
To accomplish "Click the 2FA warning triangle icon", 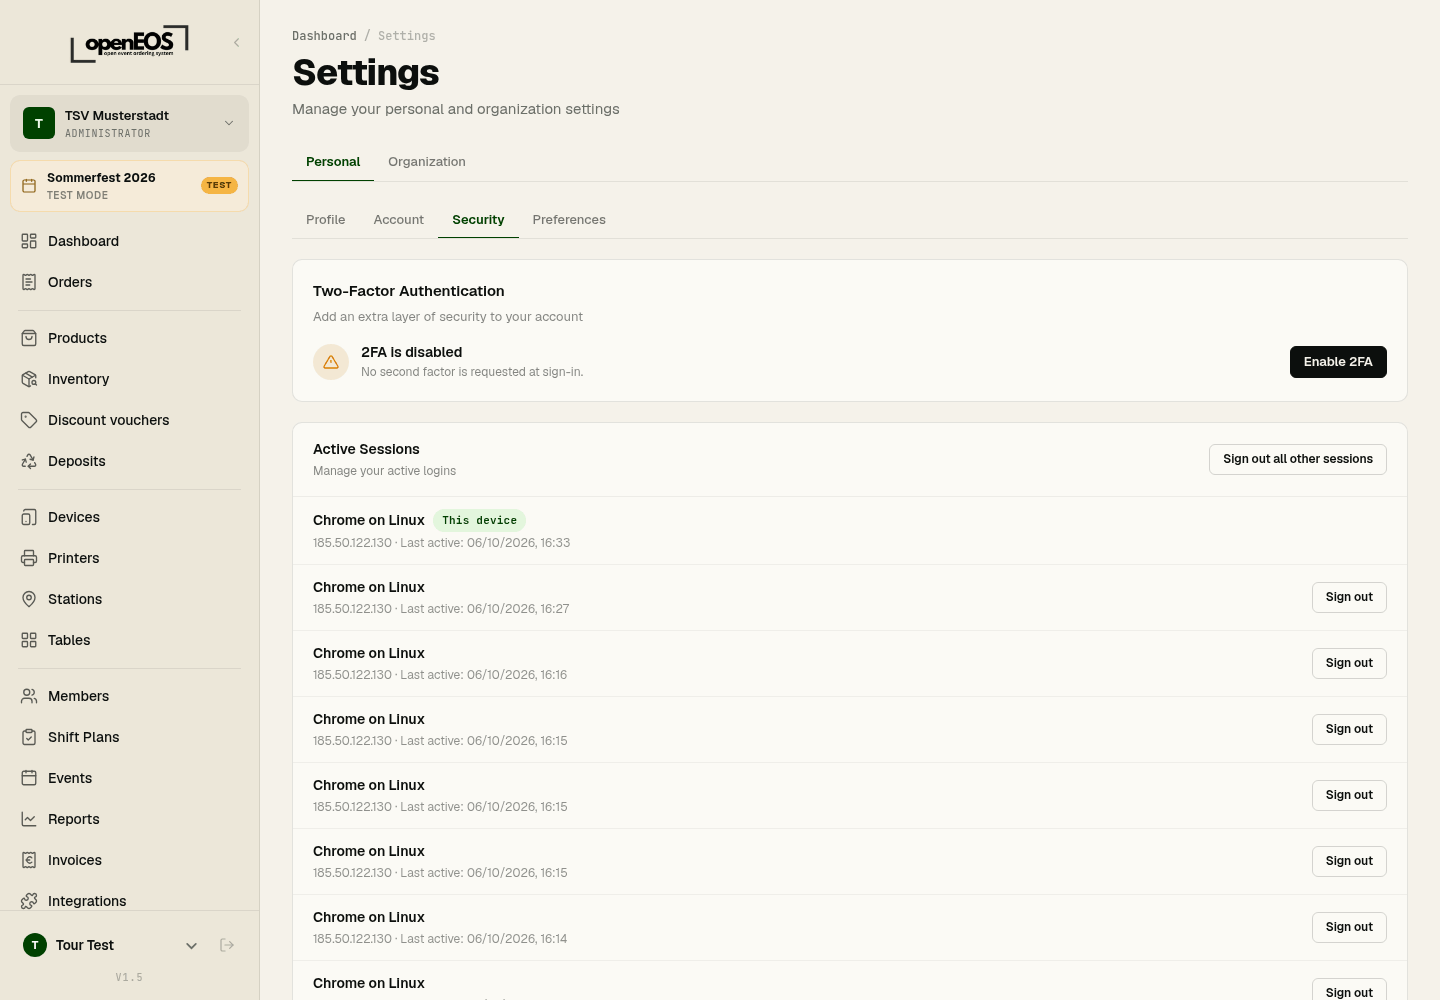I will point(331,362).
